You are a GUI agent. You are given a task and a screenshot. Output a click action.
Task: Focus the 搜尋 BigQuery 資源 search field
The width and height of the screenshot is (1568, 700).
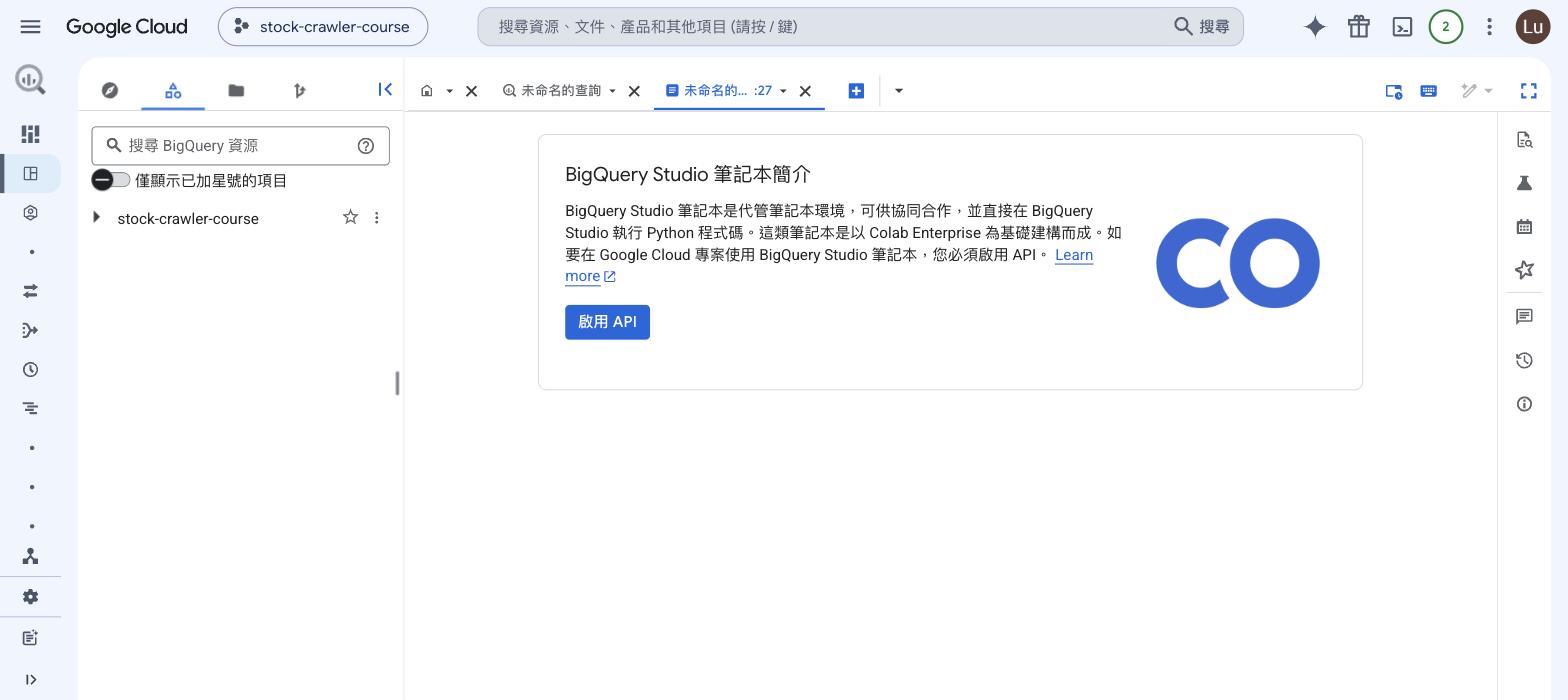pyautogui.click(x=240, y=146)
